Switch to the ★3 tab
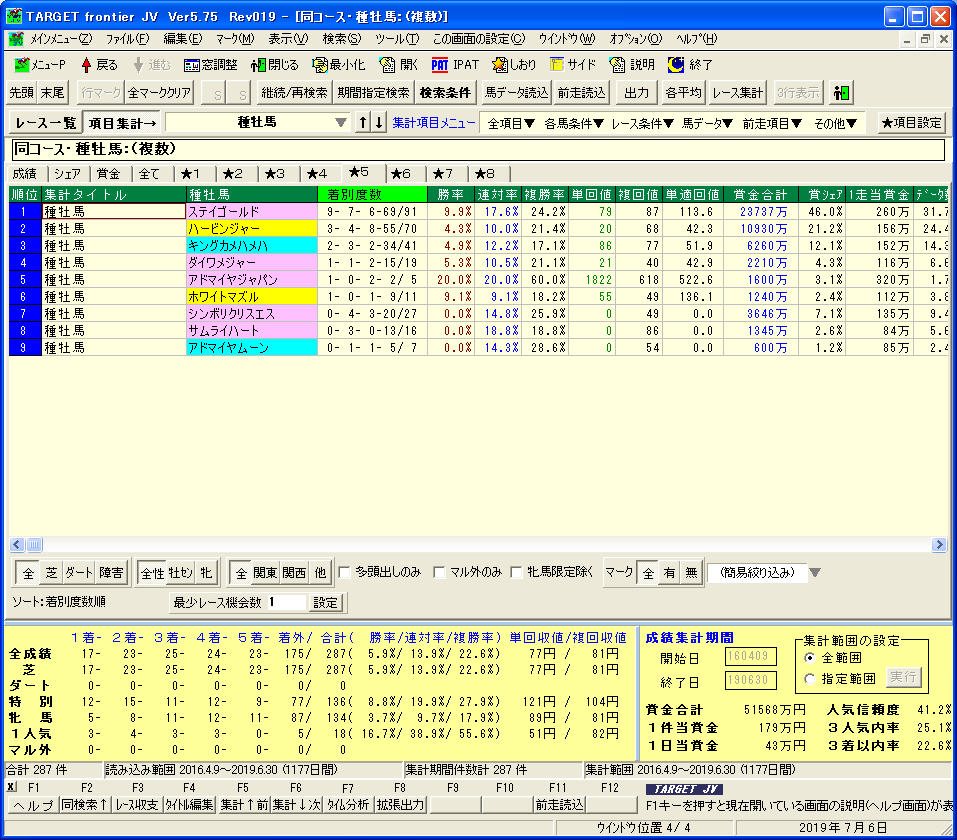 [275, 174]
